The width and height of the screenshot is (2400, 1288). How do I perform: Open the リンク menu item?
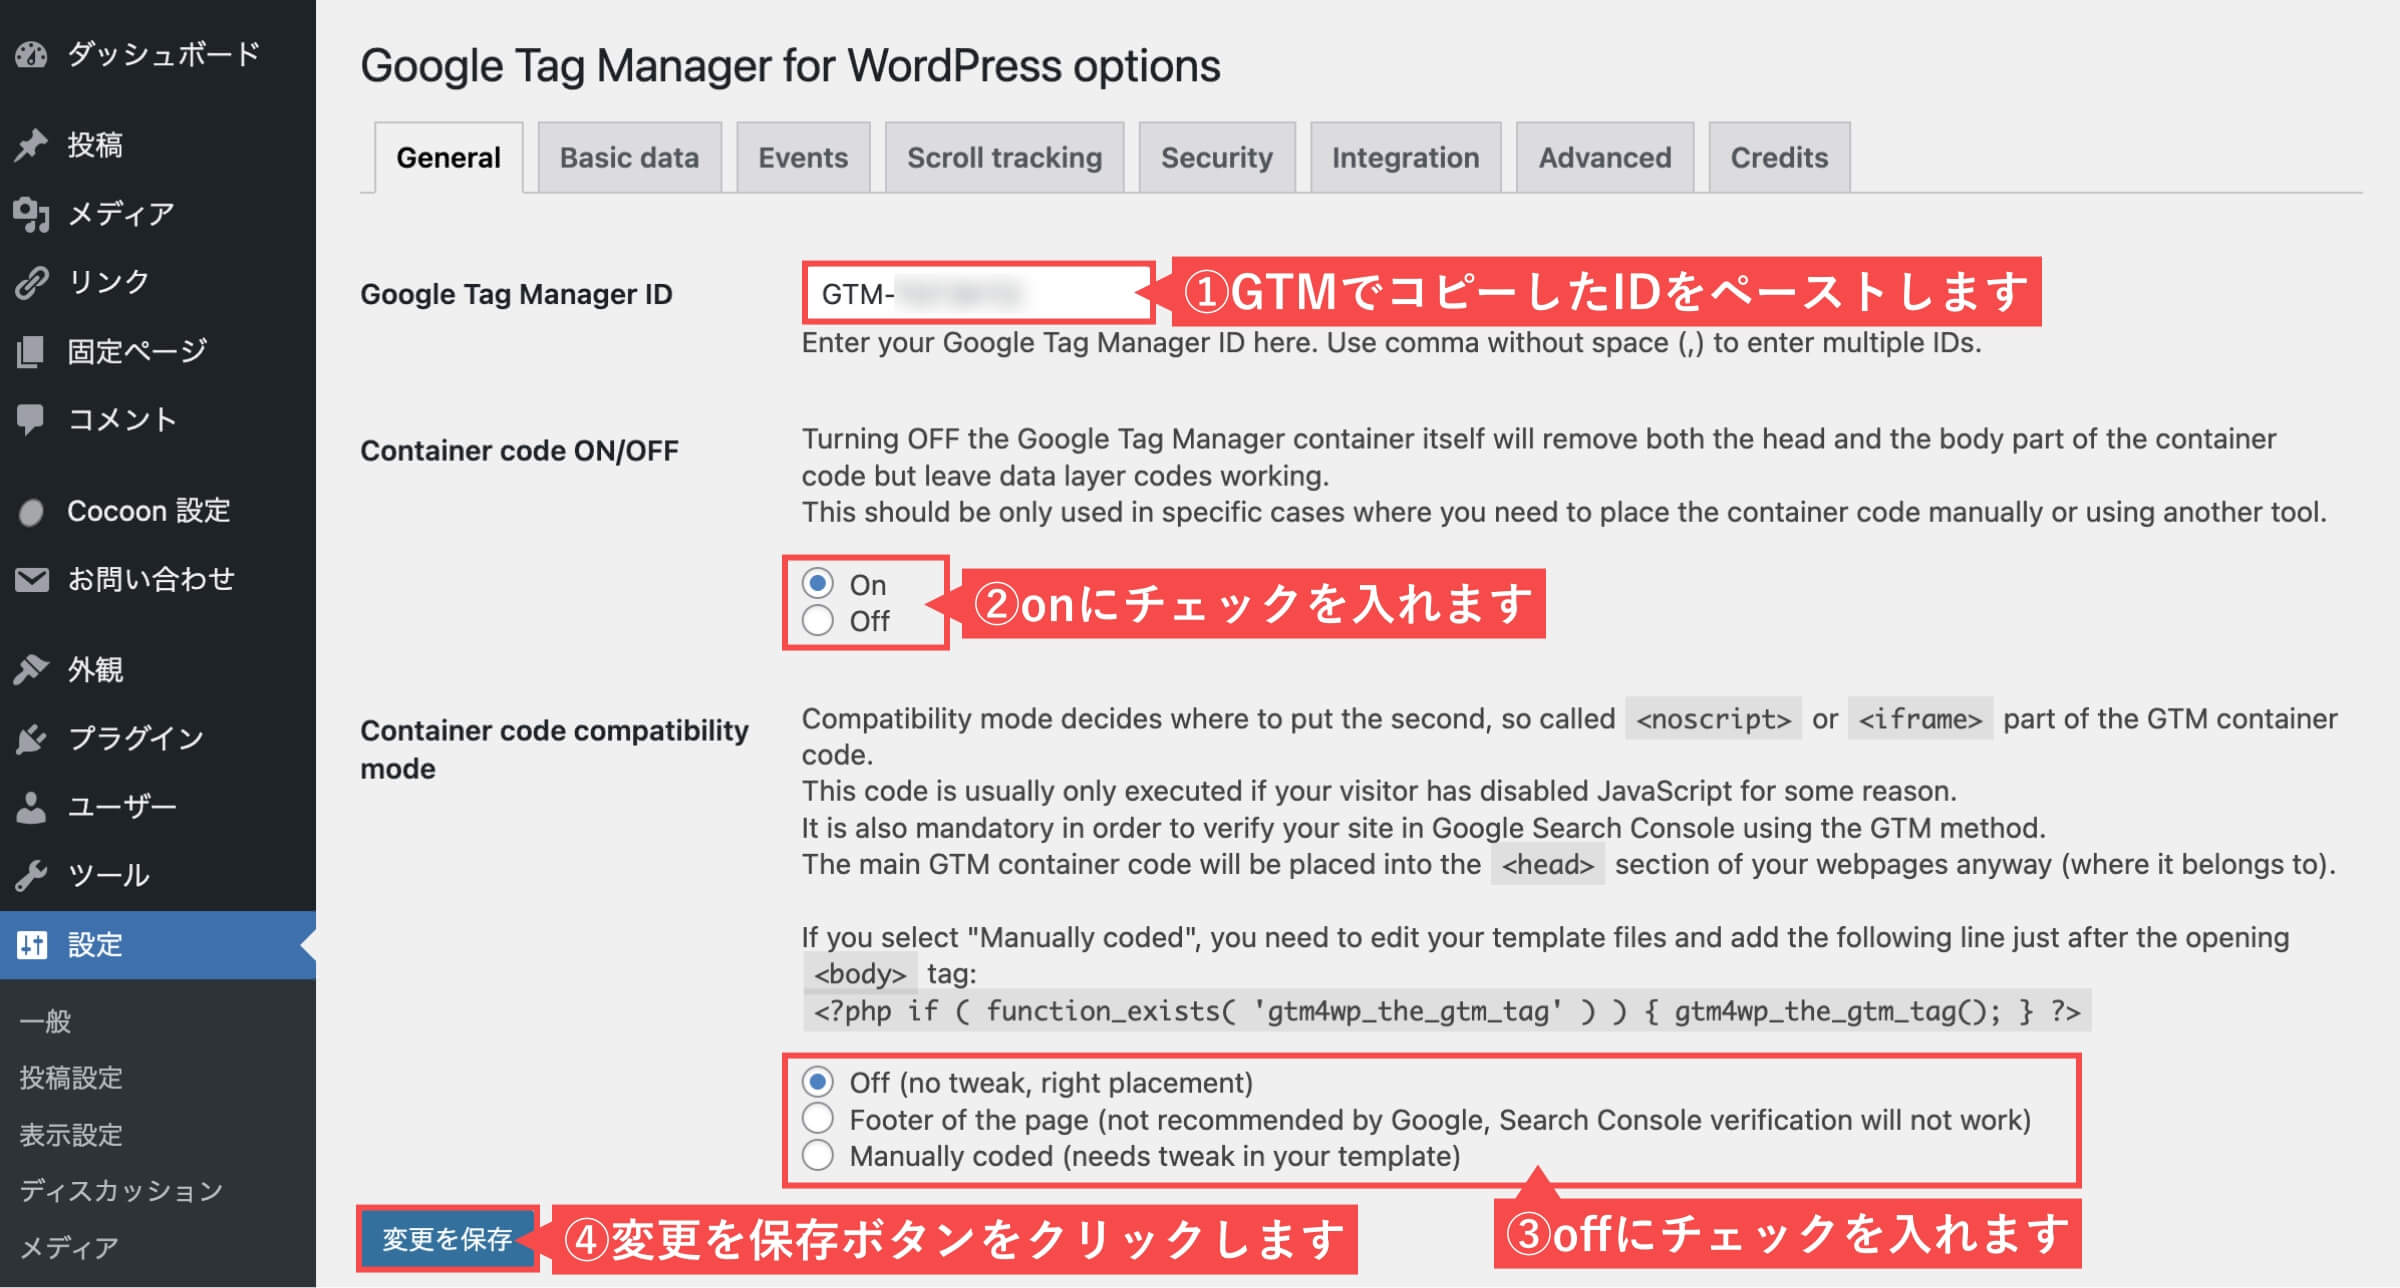coord(158,283)
